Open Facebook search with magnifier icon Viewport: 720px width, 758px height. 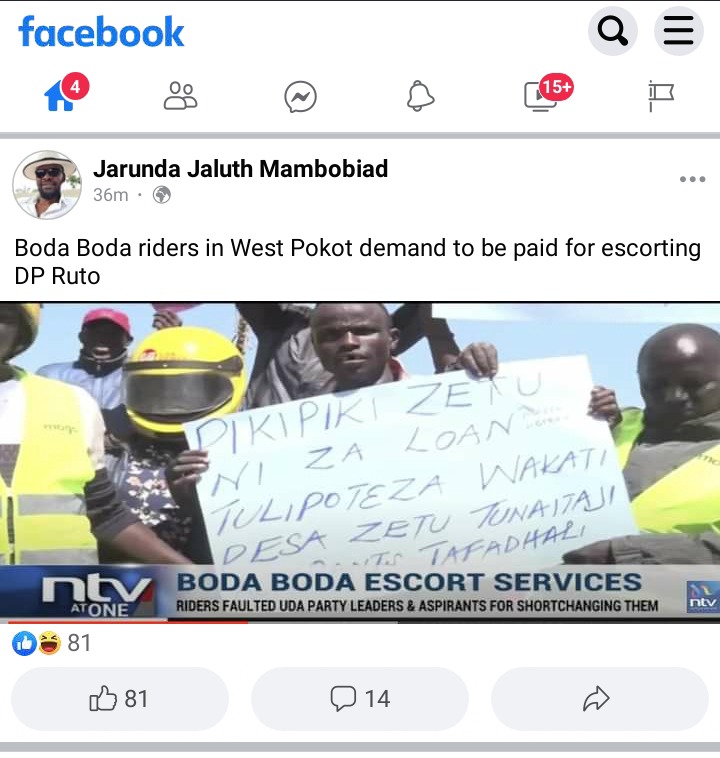click(612, 31)
